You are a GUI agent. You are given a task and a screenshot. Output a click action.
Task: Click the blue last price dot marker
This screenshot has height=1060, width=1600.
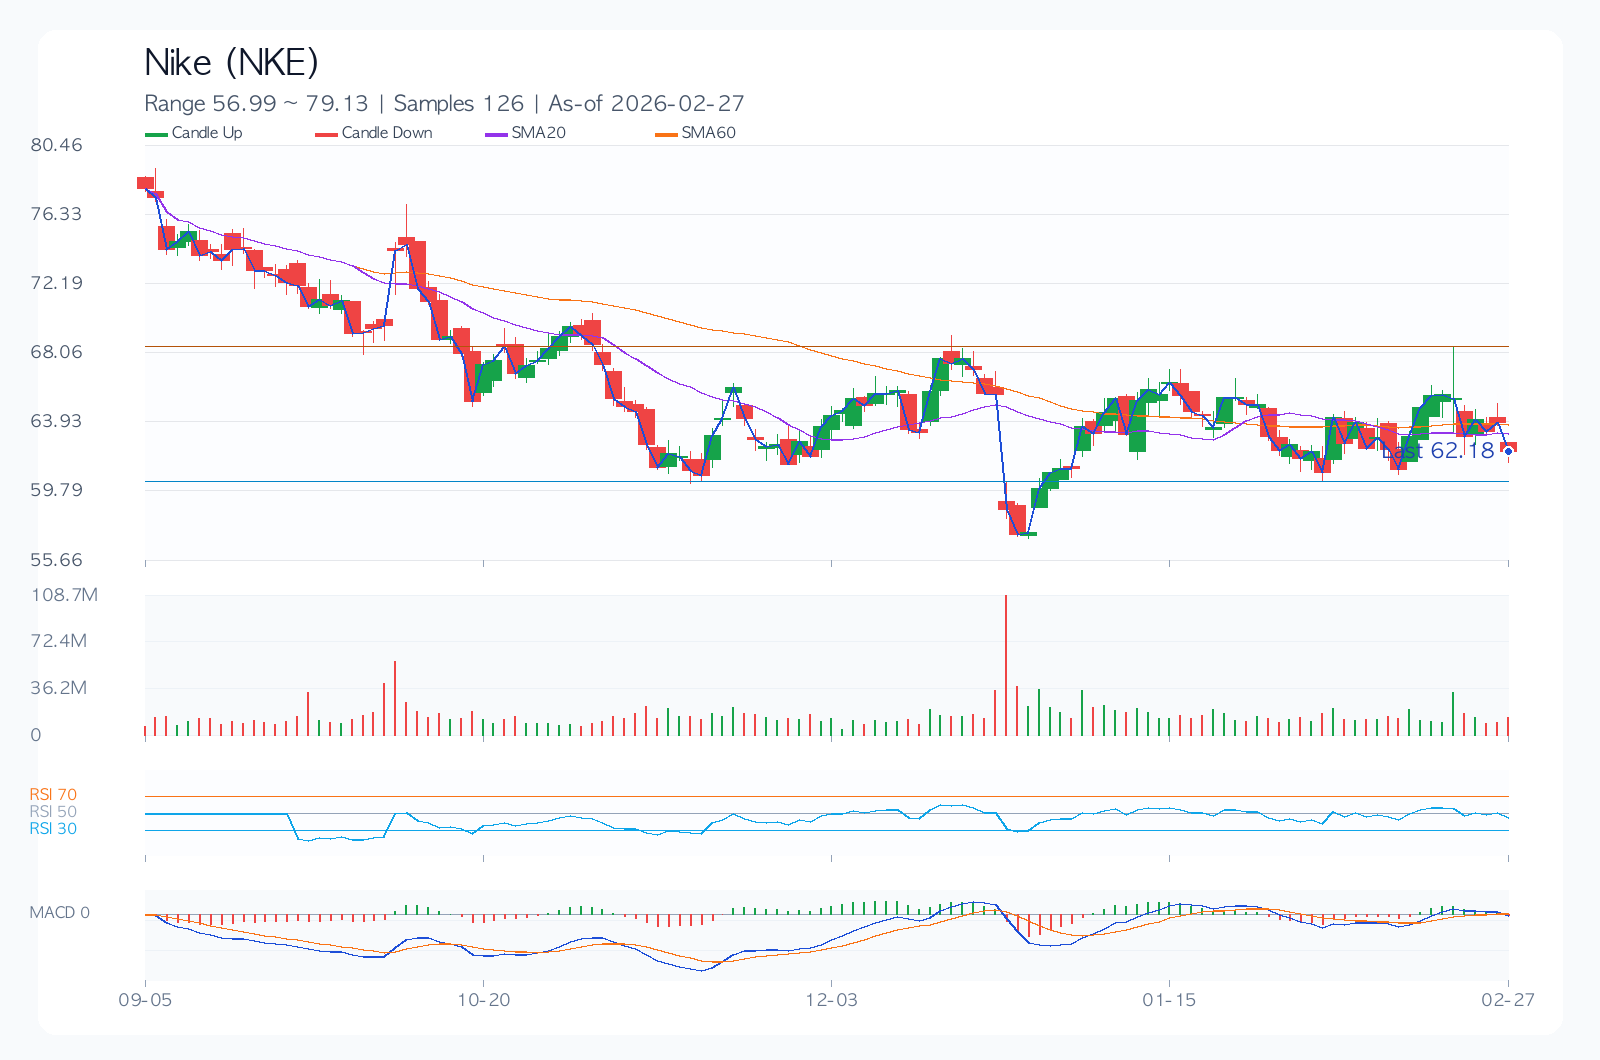(x=1508, y=451)
